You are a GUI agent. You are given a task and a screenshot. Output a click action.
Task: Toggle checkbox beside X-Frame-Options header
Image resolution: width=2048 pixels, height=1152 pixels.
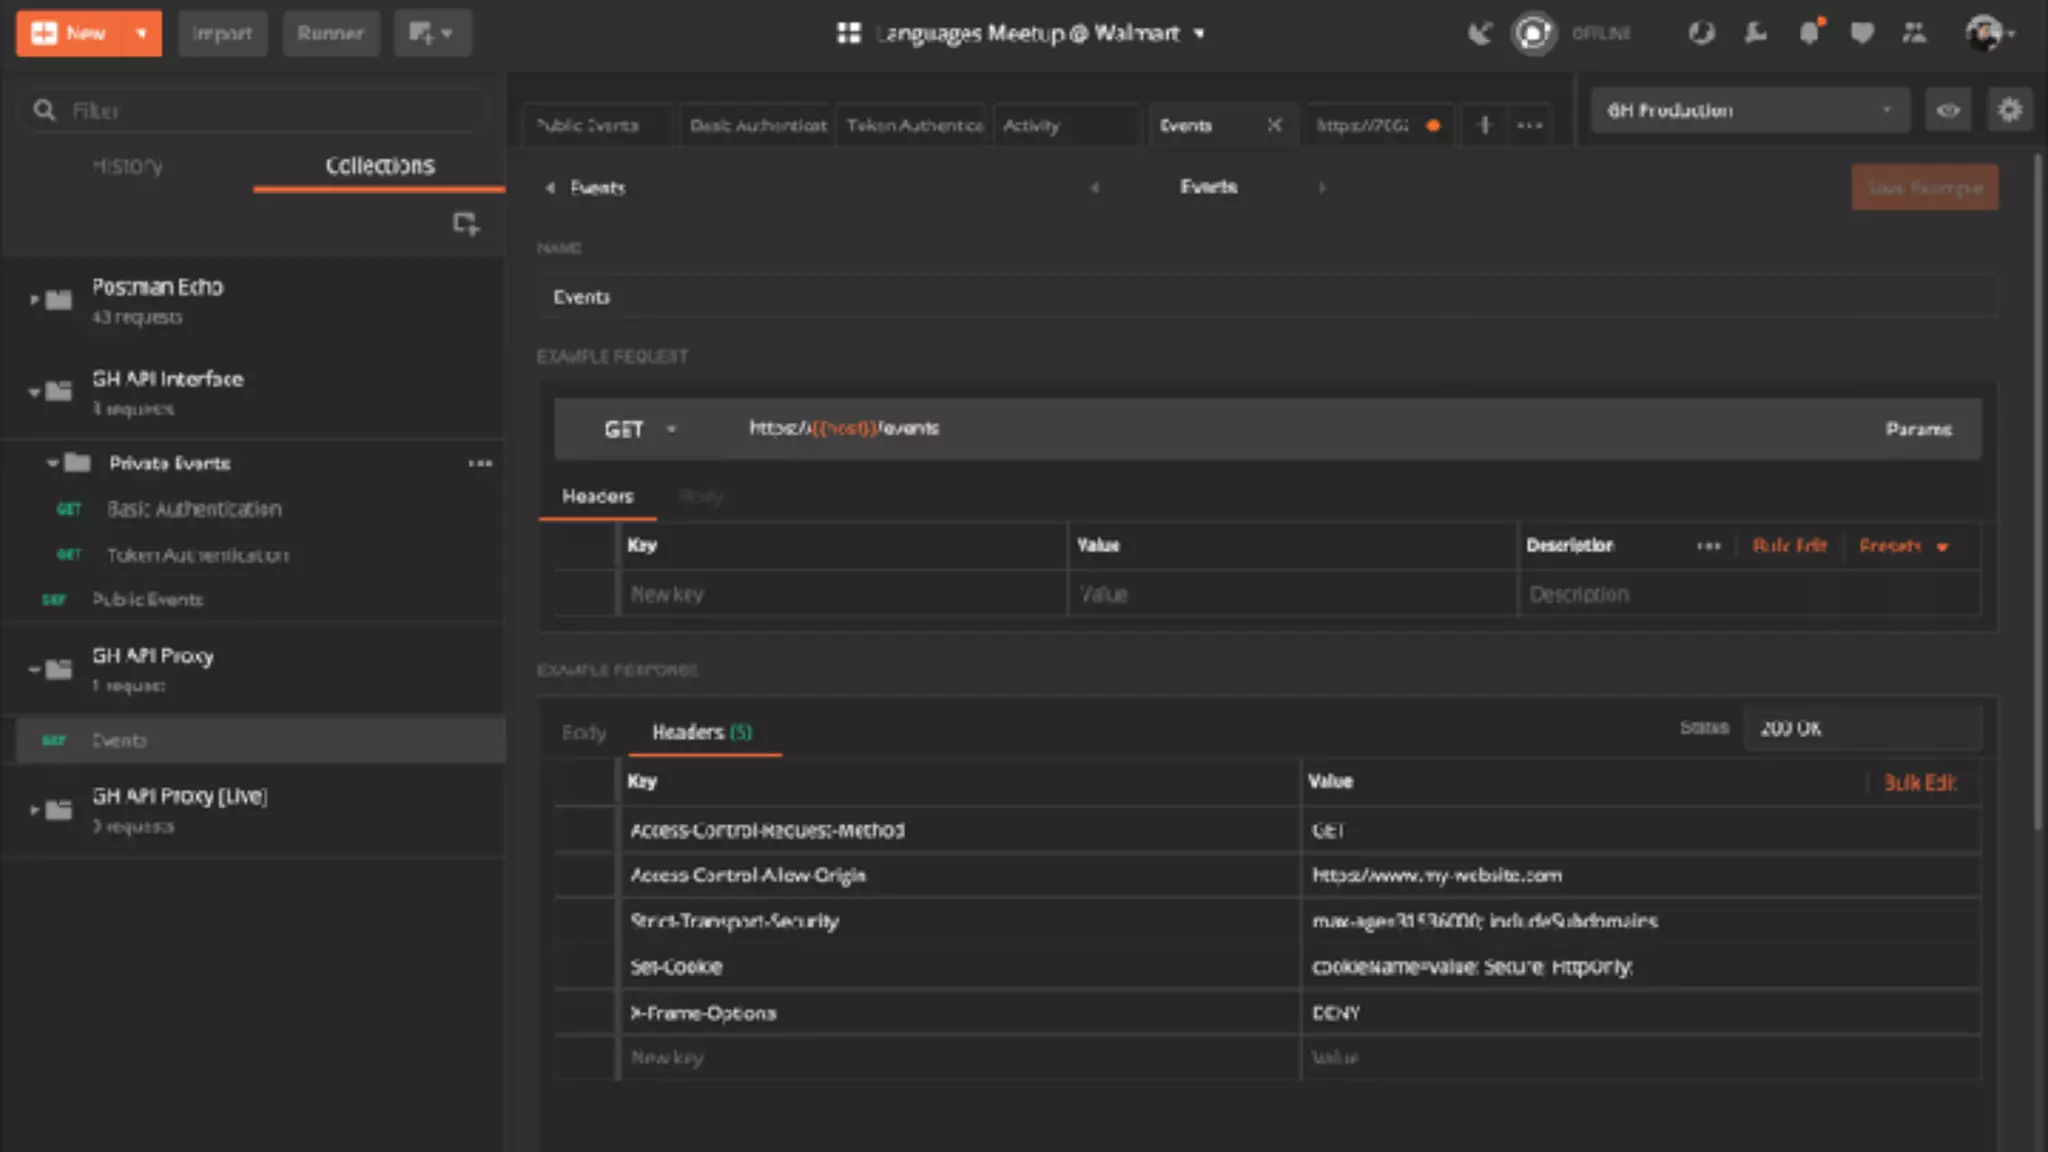[585, 1013]
